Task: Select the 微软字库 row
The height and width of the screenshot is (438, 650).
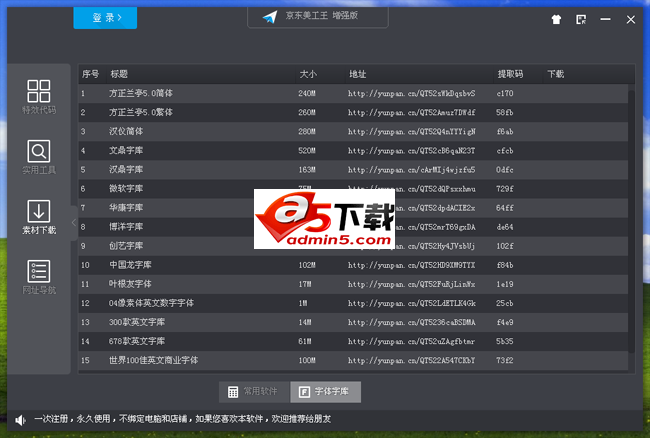Action: pyautogui.click(x=353, y=189)
